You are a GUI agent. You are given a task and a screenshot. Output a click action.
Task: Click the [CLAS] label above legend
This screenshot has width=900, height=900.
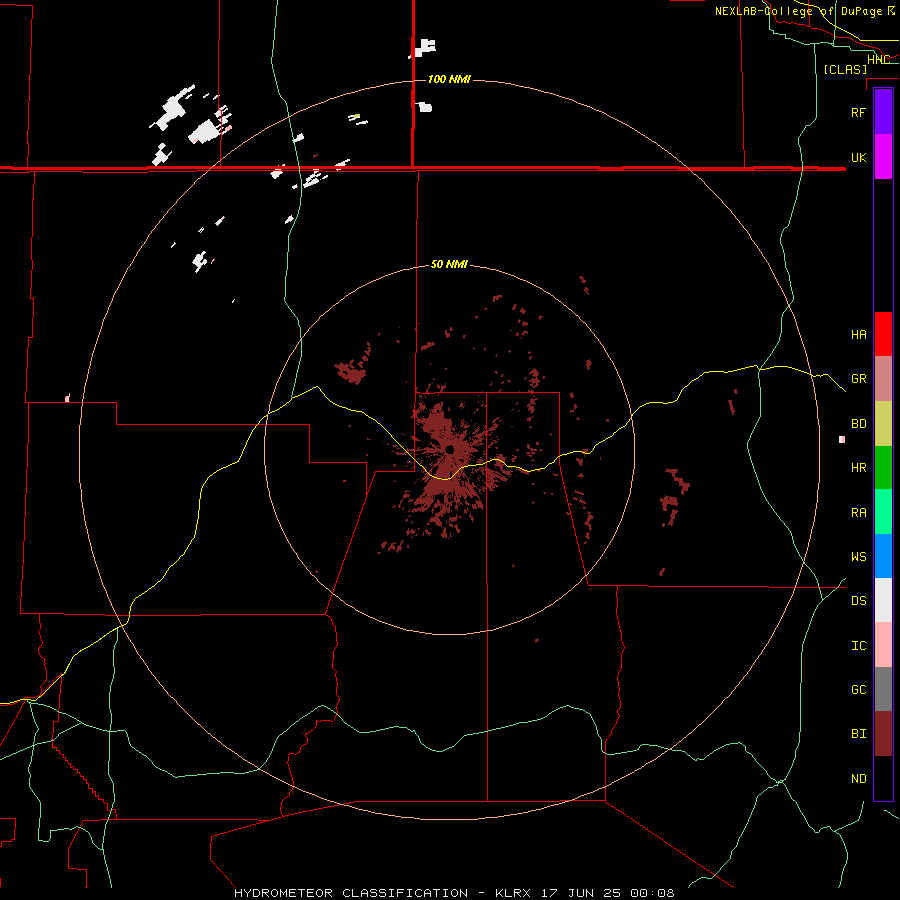click(x=845, y=69)
